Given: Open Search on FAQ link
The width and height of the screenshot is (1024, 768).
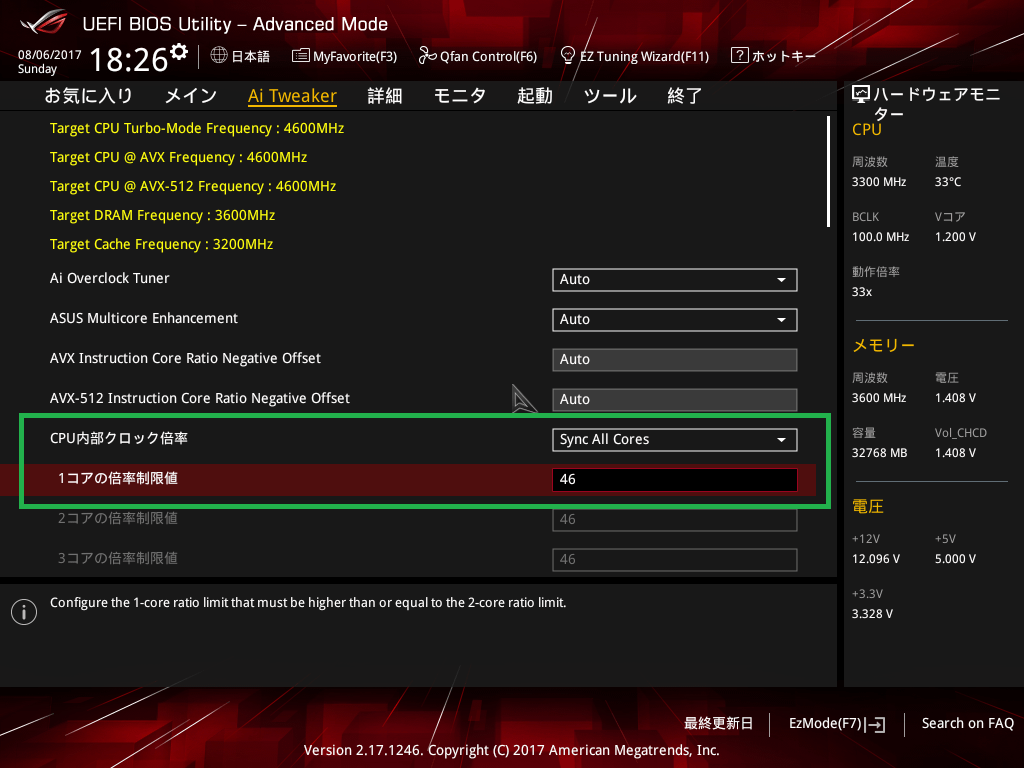Looking at the screenshot, I should click(x=968, y=724).
